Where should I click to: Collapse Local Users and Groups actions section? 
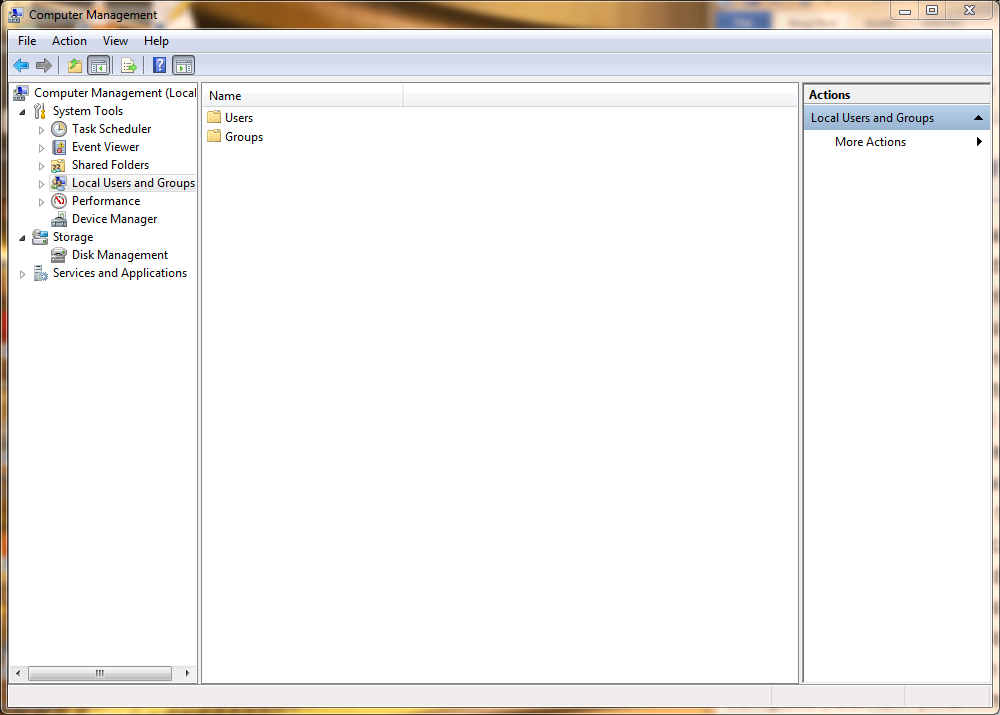tap(978, 118)
